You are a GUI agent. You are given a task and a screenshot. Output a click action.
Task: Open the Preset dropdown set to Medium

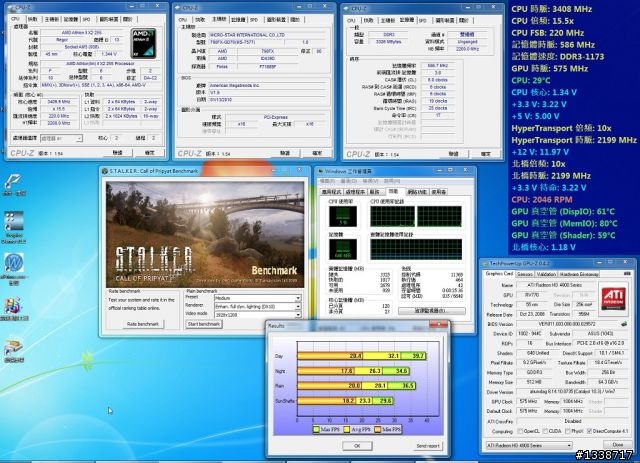pos(258,298)
